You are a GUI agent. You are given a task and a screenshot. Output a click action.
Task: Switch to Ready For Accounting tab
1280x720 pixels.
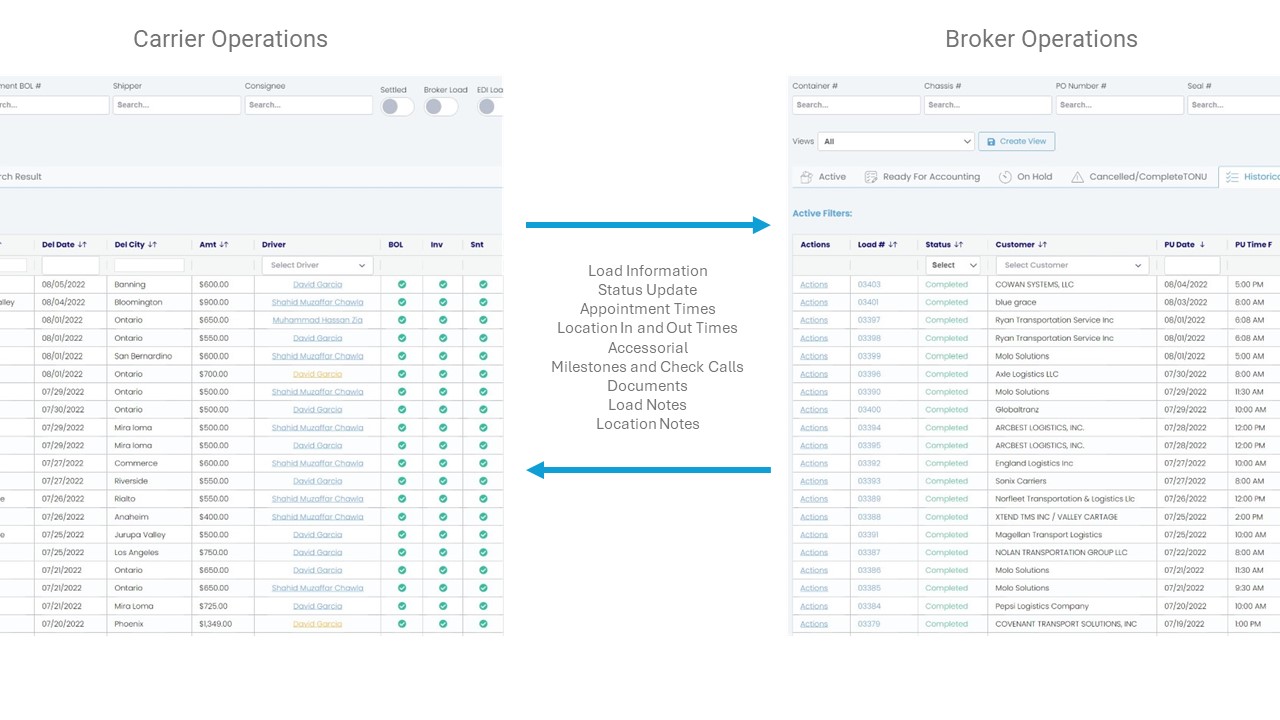(922, 177)
